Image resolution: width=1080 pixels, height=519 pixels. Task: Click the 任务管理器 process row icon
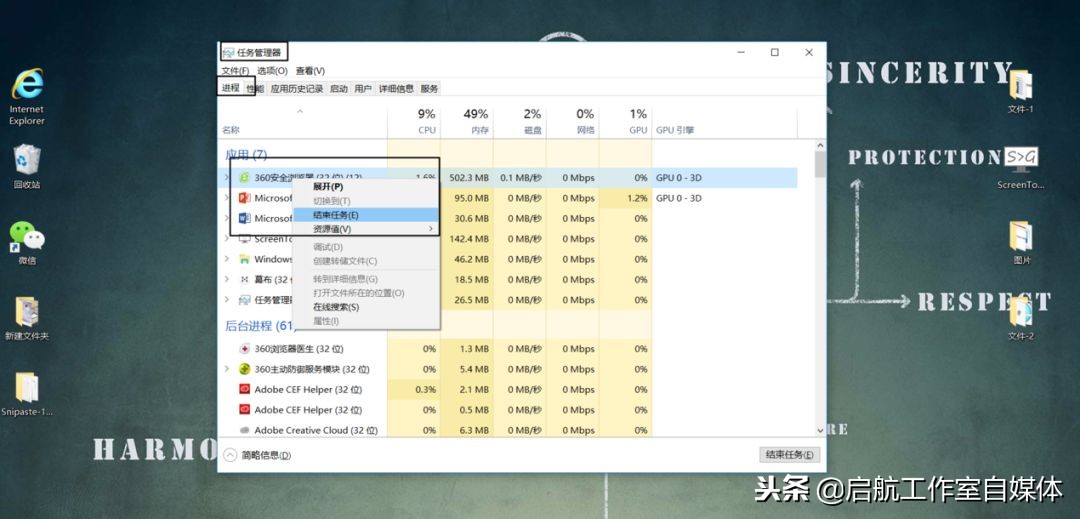pos(244,300)
